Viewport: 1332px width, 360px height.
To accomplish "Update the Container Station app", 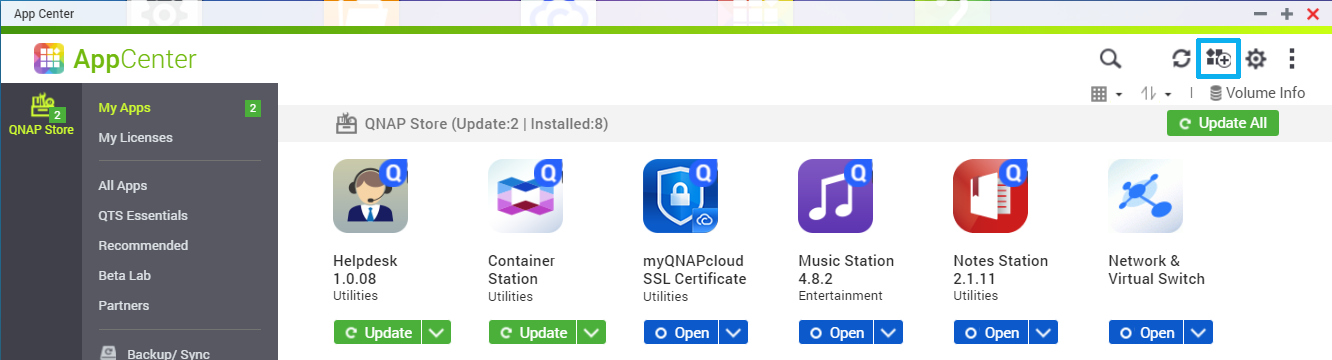I will (533, 333).
